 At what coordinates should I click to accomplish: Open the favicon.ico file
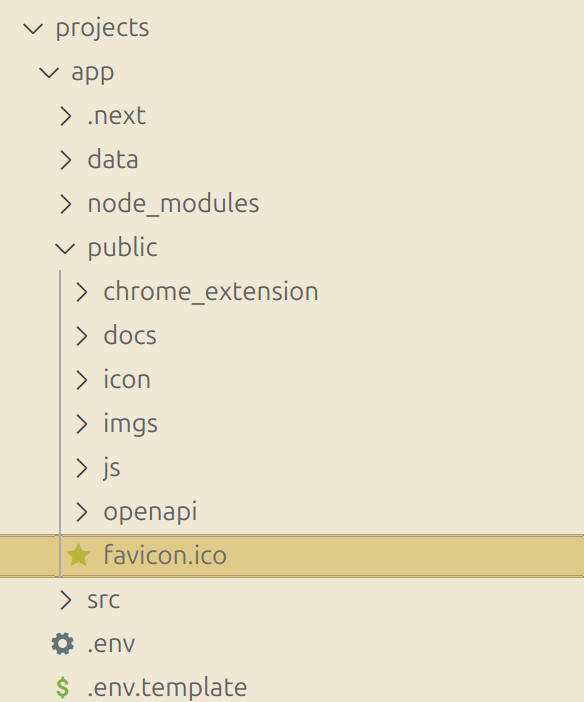(292, 556)
